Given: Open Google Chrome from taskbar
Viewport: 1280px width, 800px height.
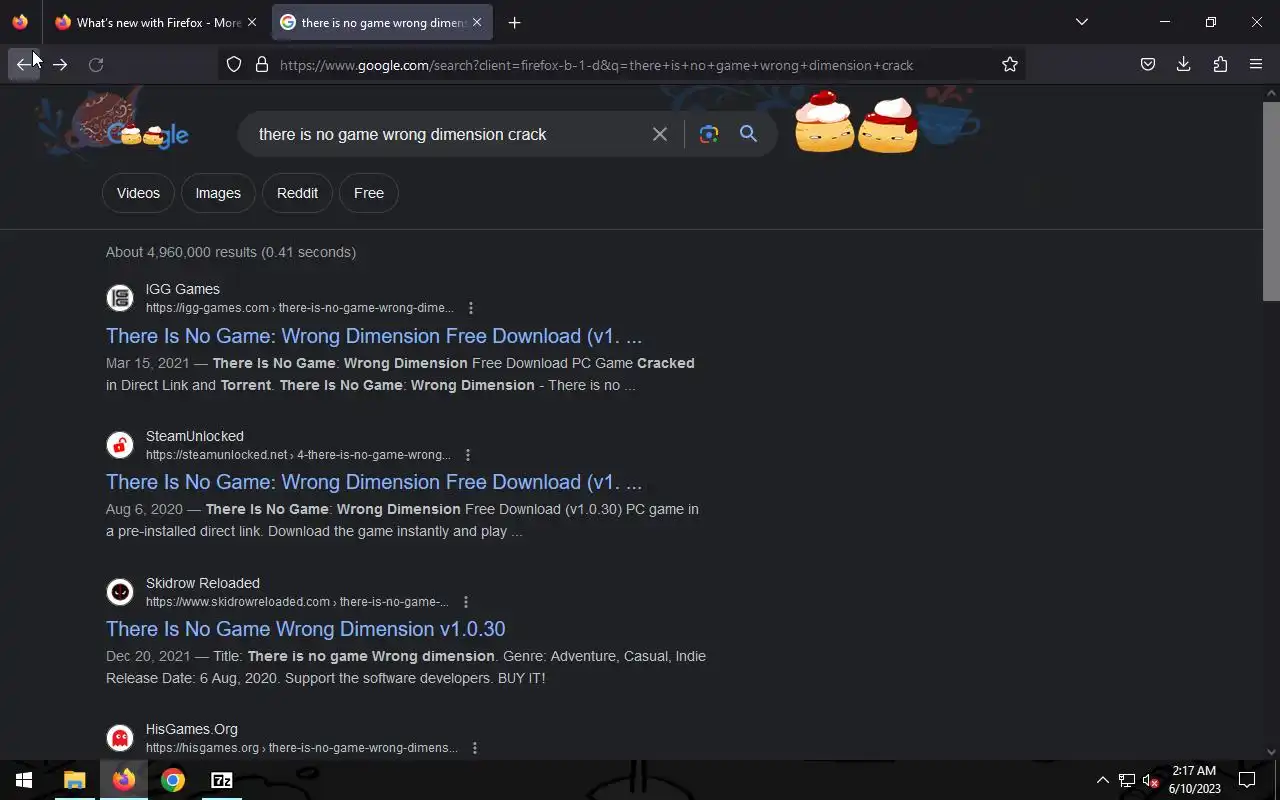Looking at the screenshot, I should [173, 780].
